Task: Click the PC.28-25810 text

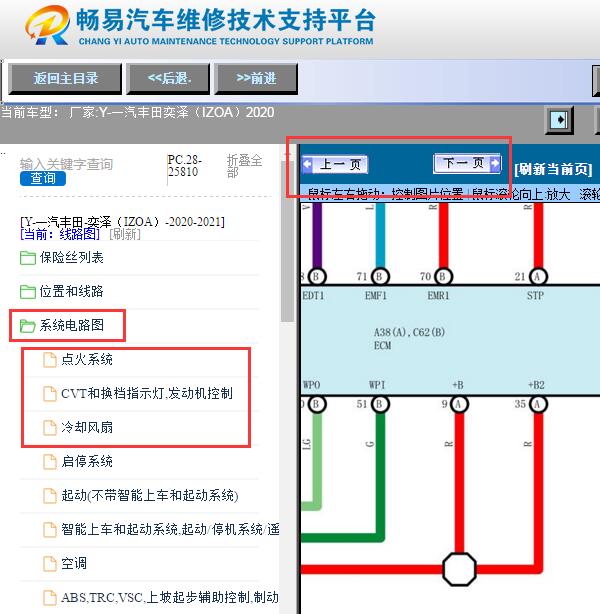Action: 184,166
